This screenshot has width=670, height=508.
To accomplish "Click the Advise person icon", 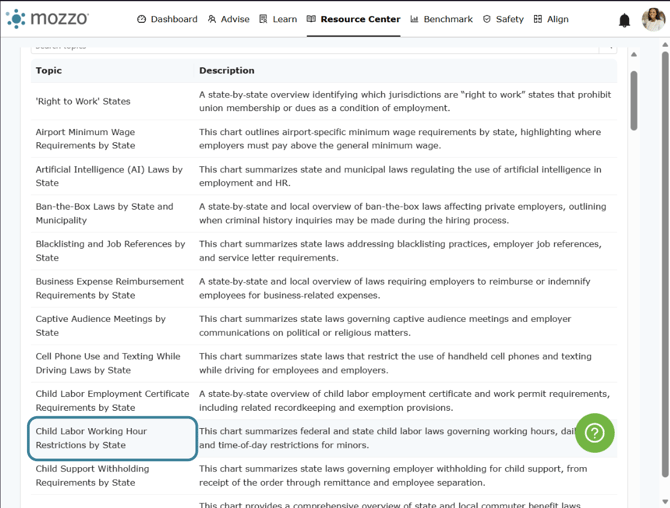I will pos(212,19).
